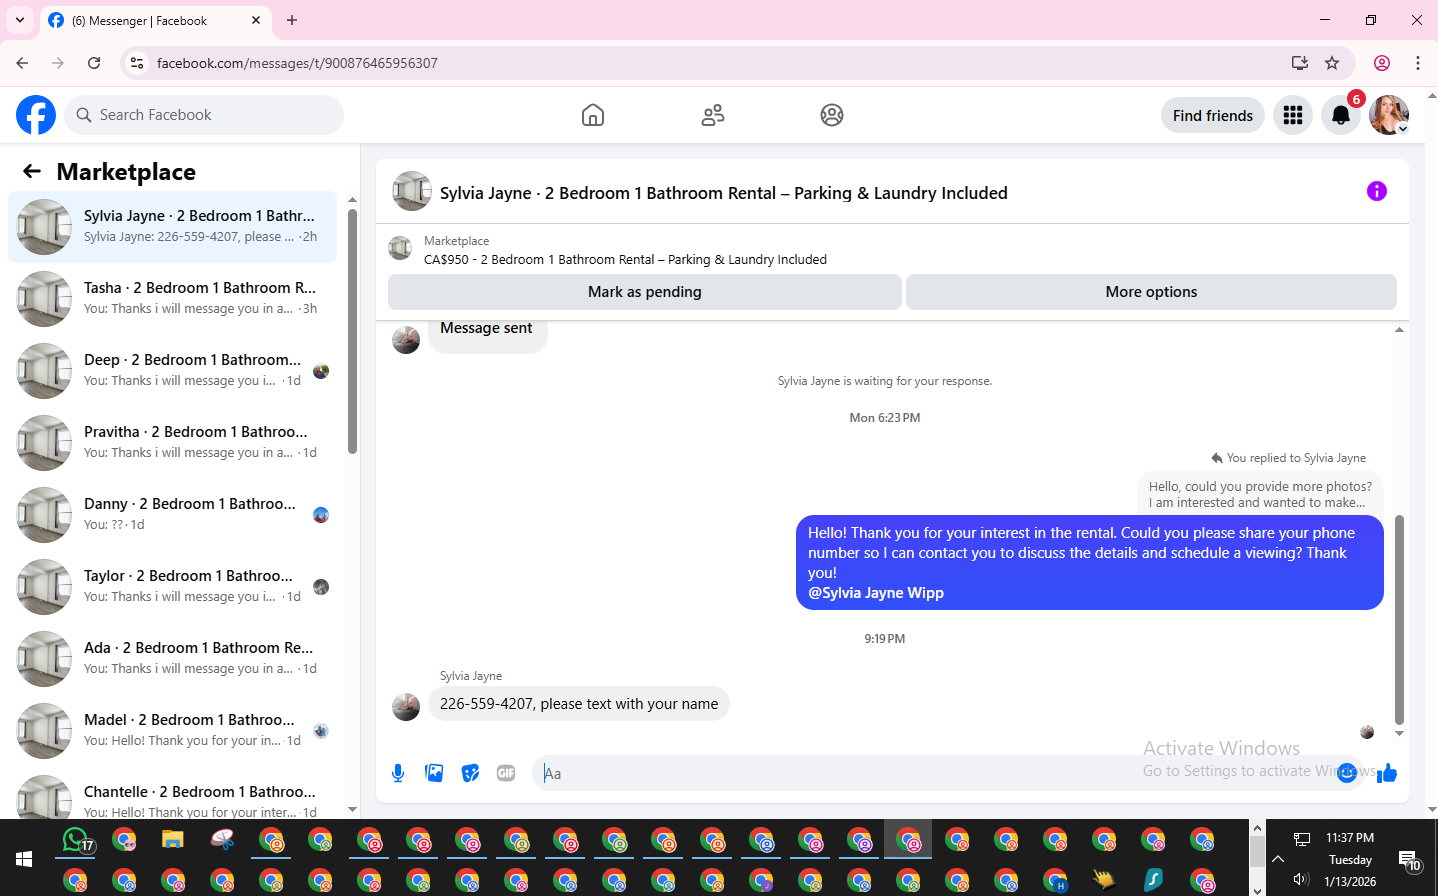
Task: Click the conversation header title Sylvia Jayne
Action: click(x=723, y=193)
